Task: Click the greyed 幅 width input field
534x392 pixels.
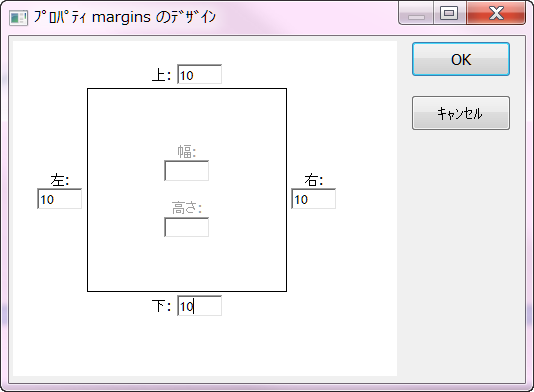Action: pyautogui.click(x=187, y=171)
